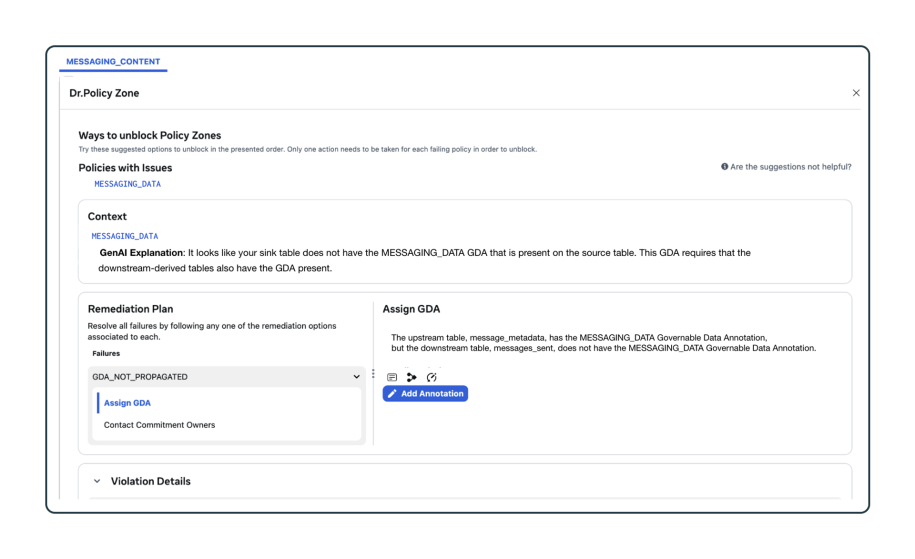Click 'Are the suggestions not helpful?' link
This screenshot has height=559, width=915.
(x=791, y=167)
